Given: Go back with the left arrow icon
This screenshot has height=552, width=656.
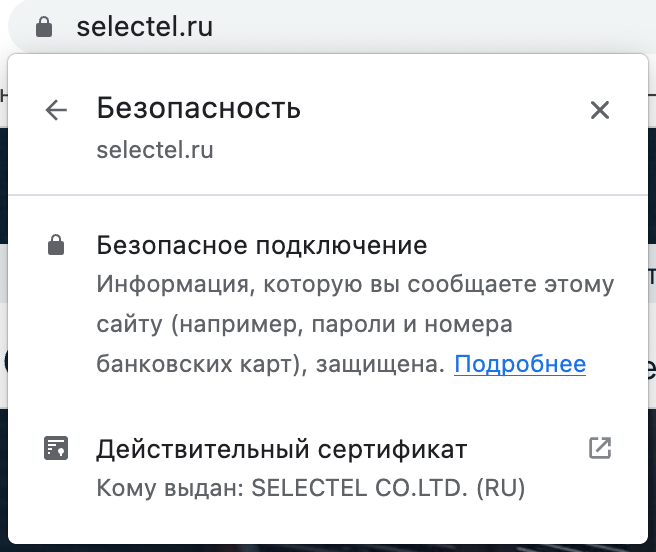Looking at the screenshot, I should [x=57, y=110].
